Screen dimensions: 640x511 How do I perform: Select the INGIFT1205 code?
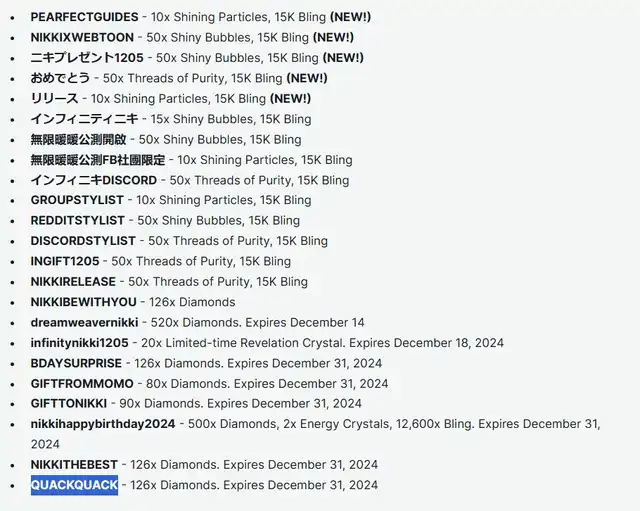click(65, 261)
